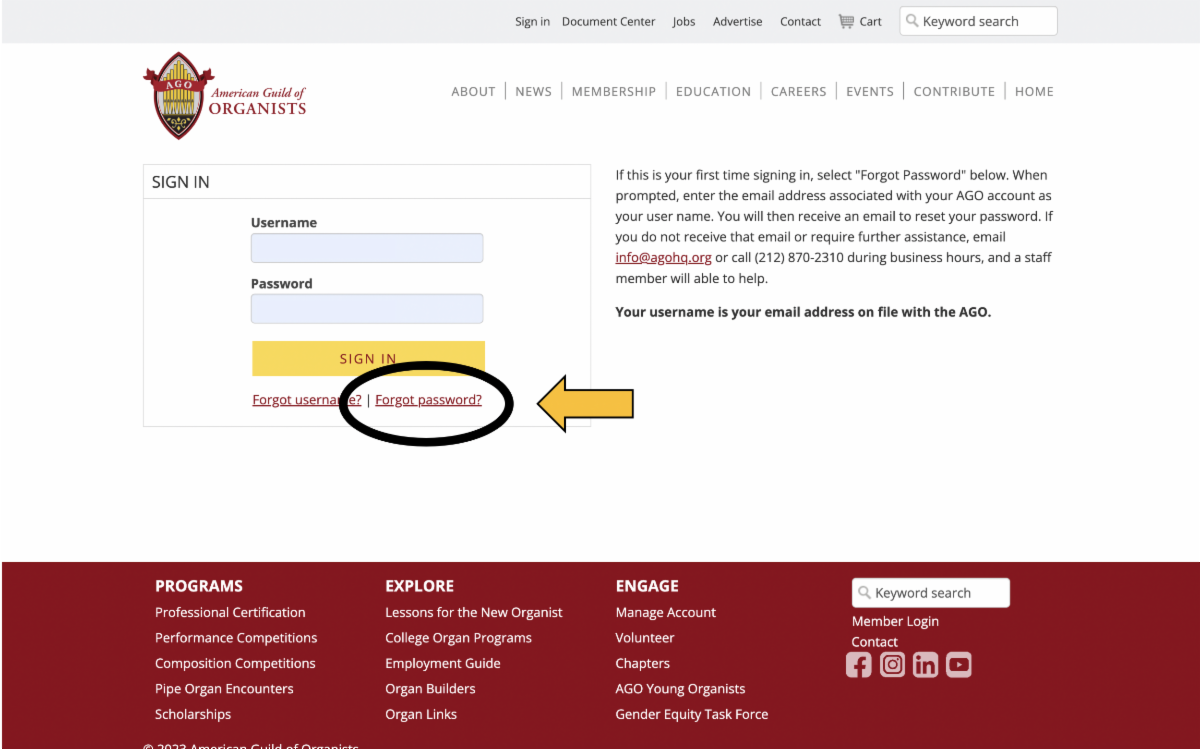1200x749 pixels.
Task: Click the Username input field
Action: click(367, 248)
